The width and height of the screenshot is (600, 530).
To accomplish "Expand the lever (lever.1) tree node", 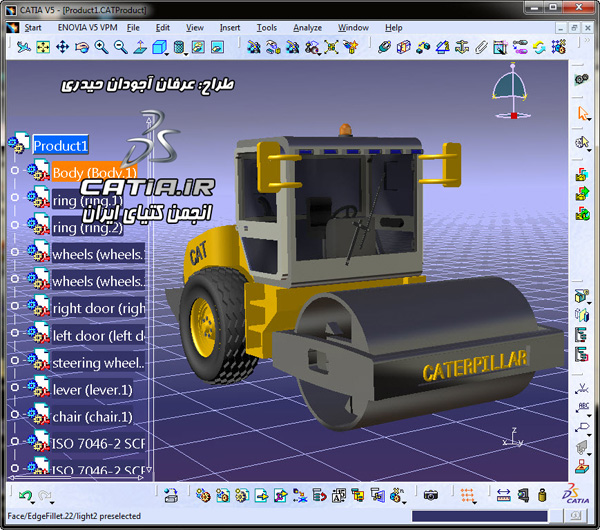I will coord(15,387).
